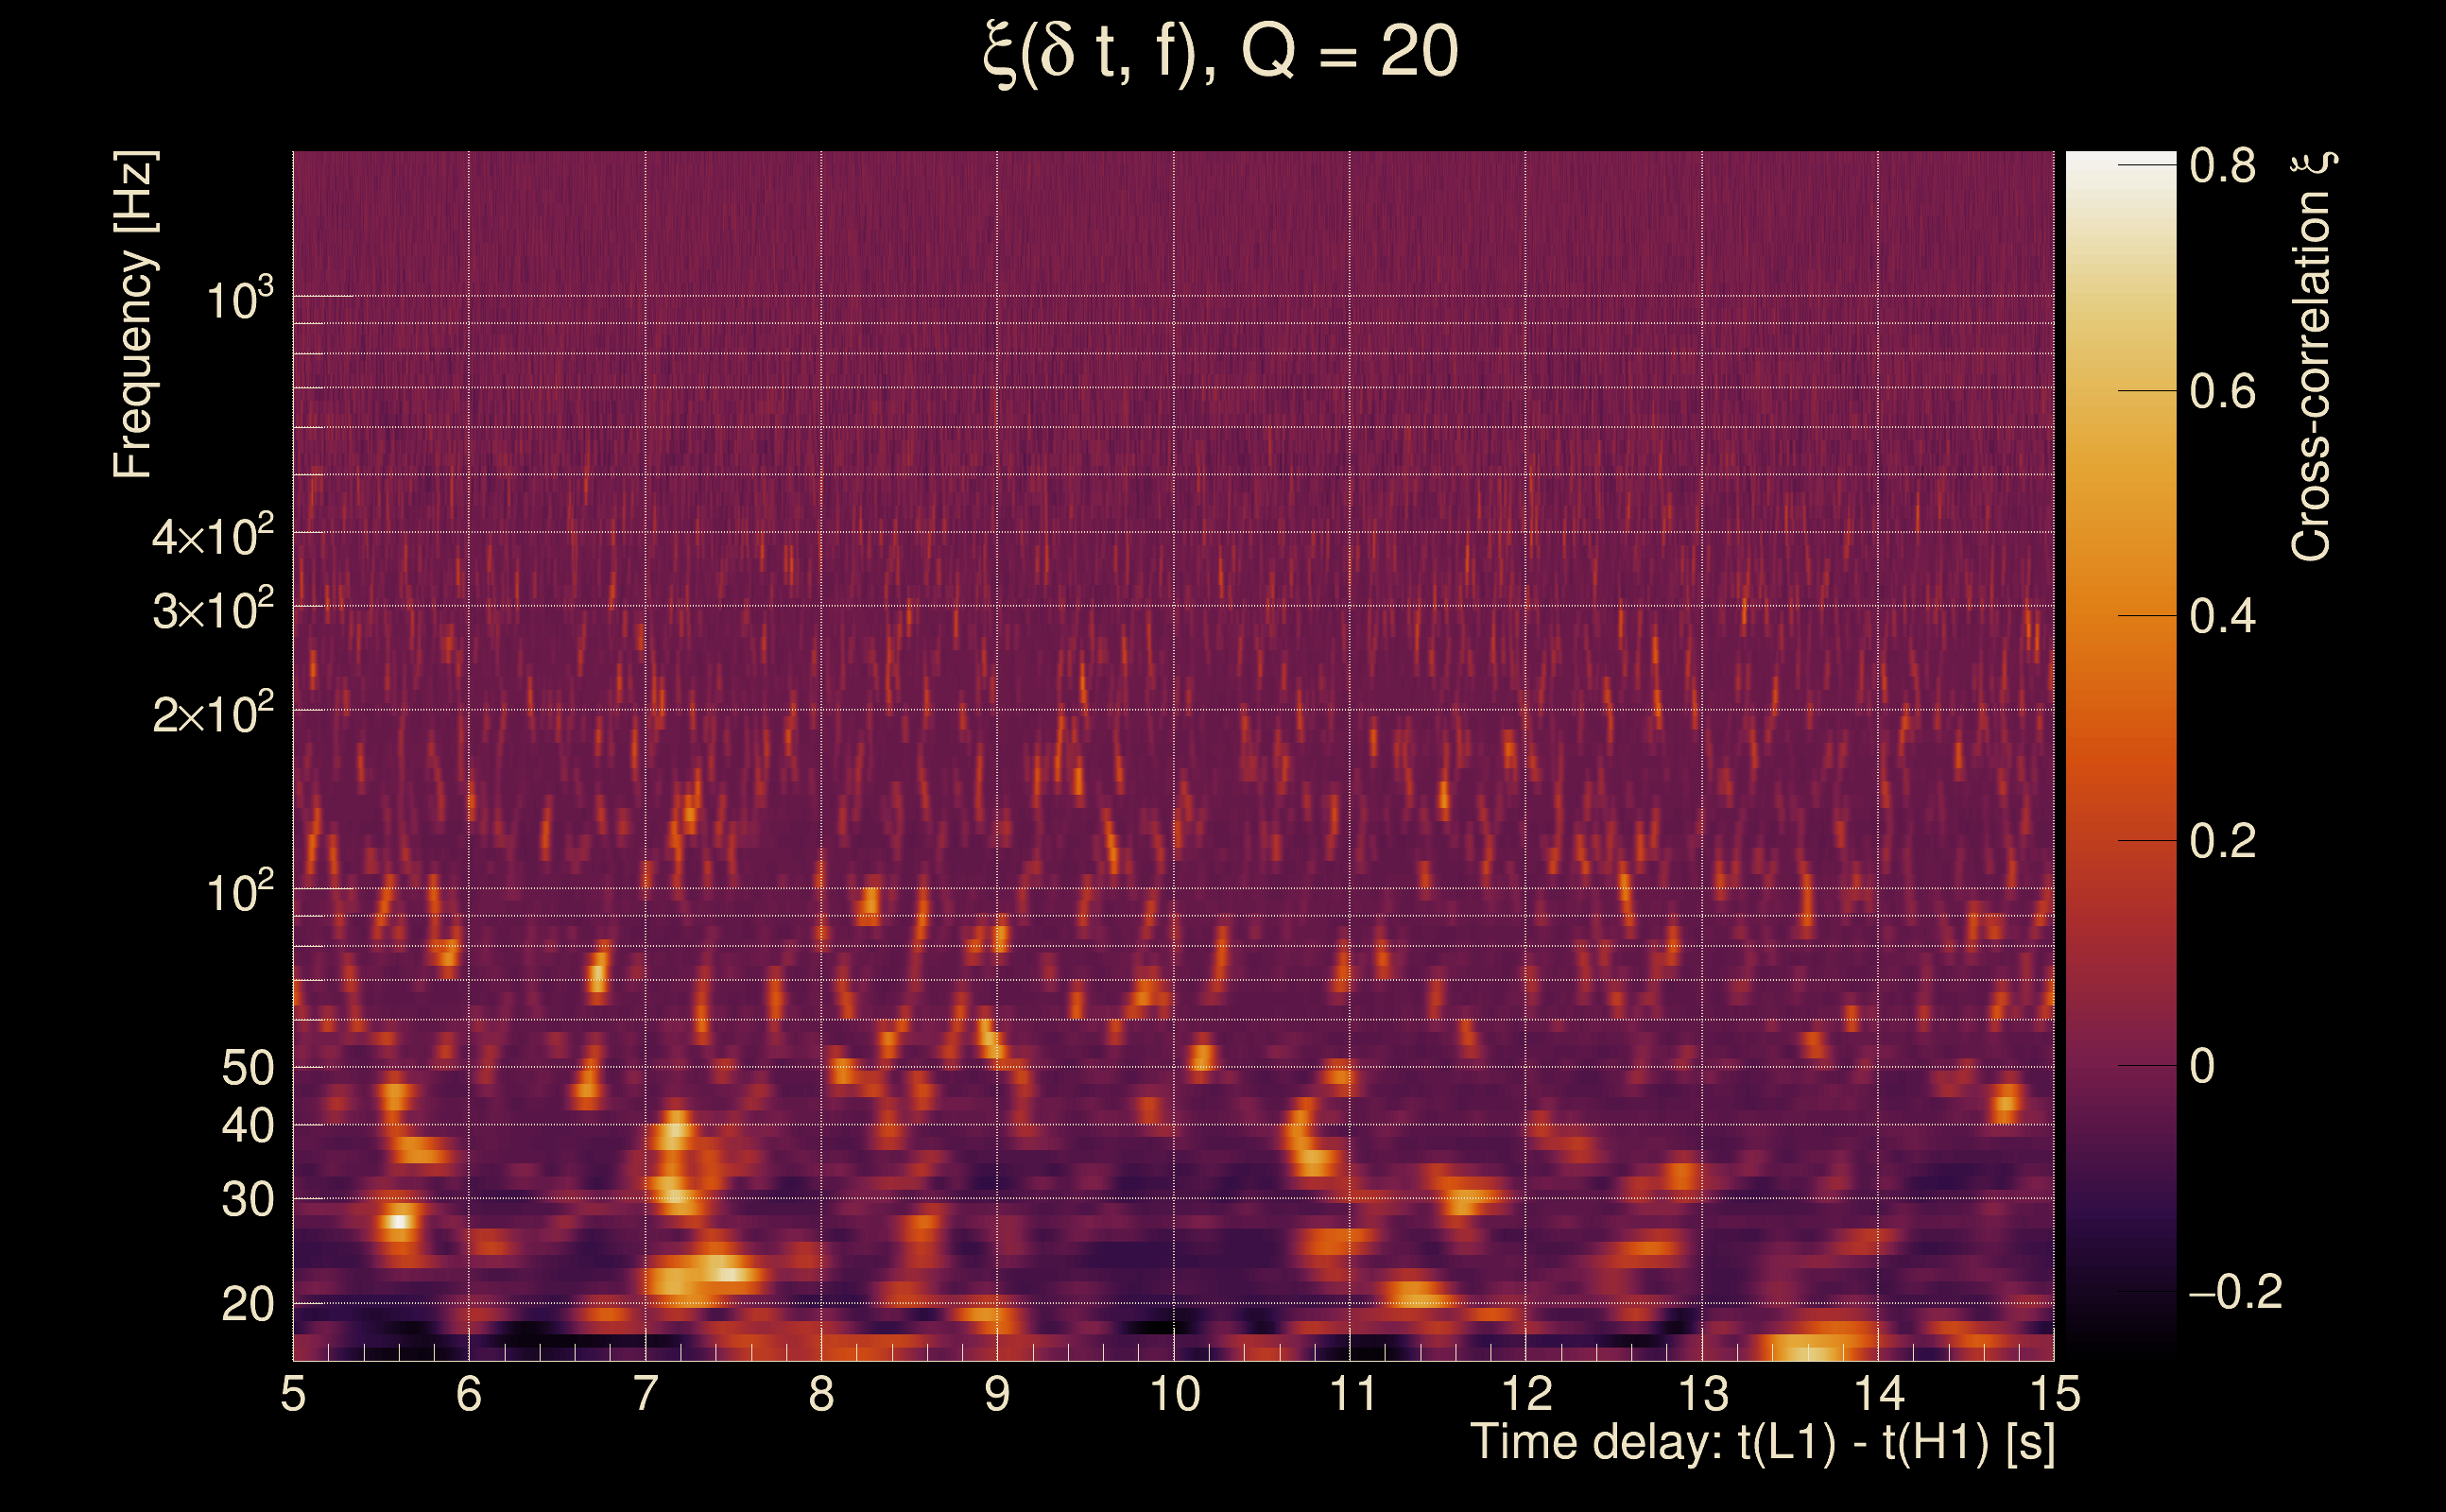Click the 0.4 colorbar tick label

click(x=2223, y=617)
